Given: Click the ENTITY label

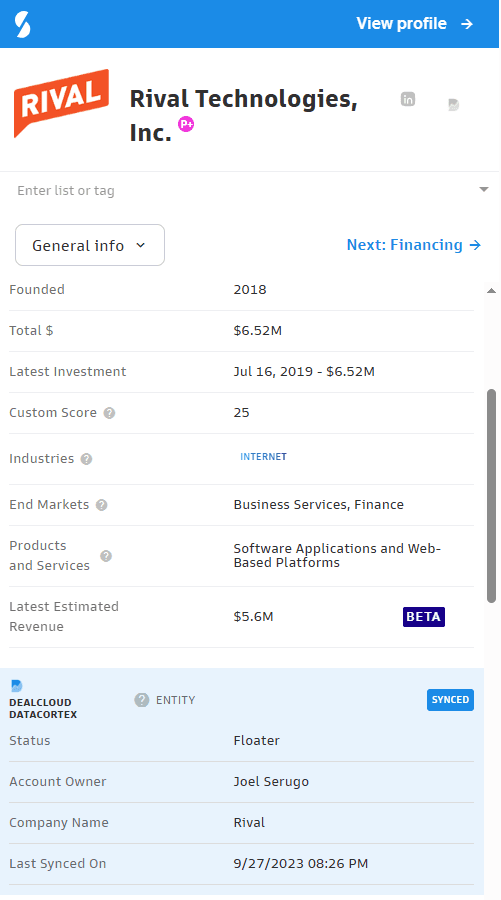Looking at the screenshot, I should (176, 700).
